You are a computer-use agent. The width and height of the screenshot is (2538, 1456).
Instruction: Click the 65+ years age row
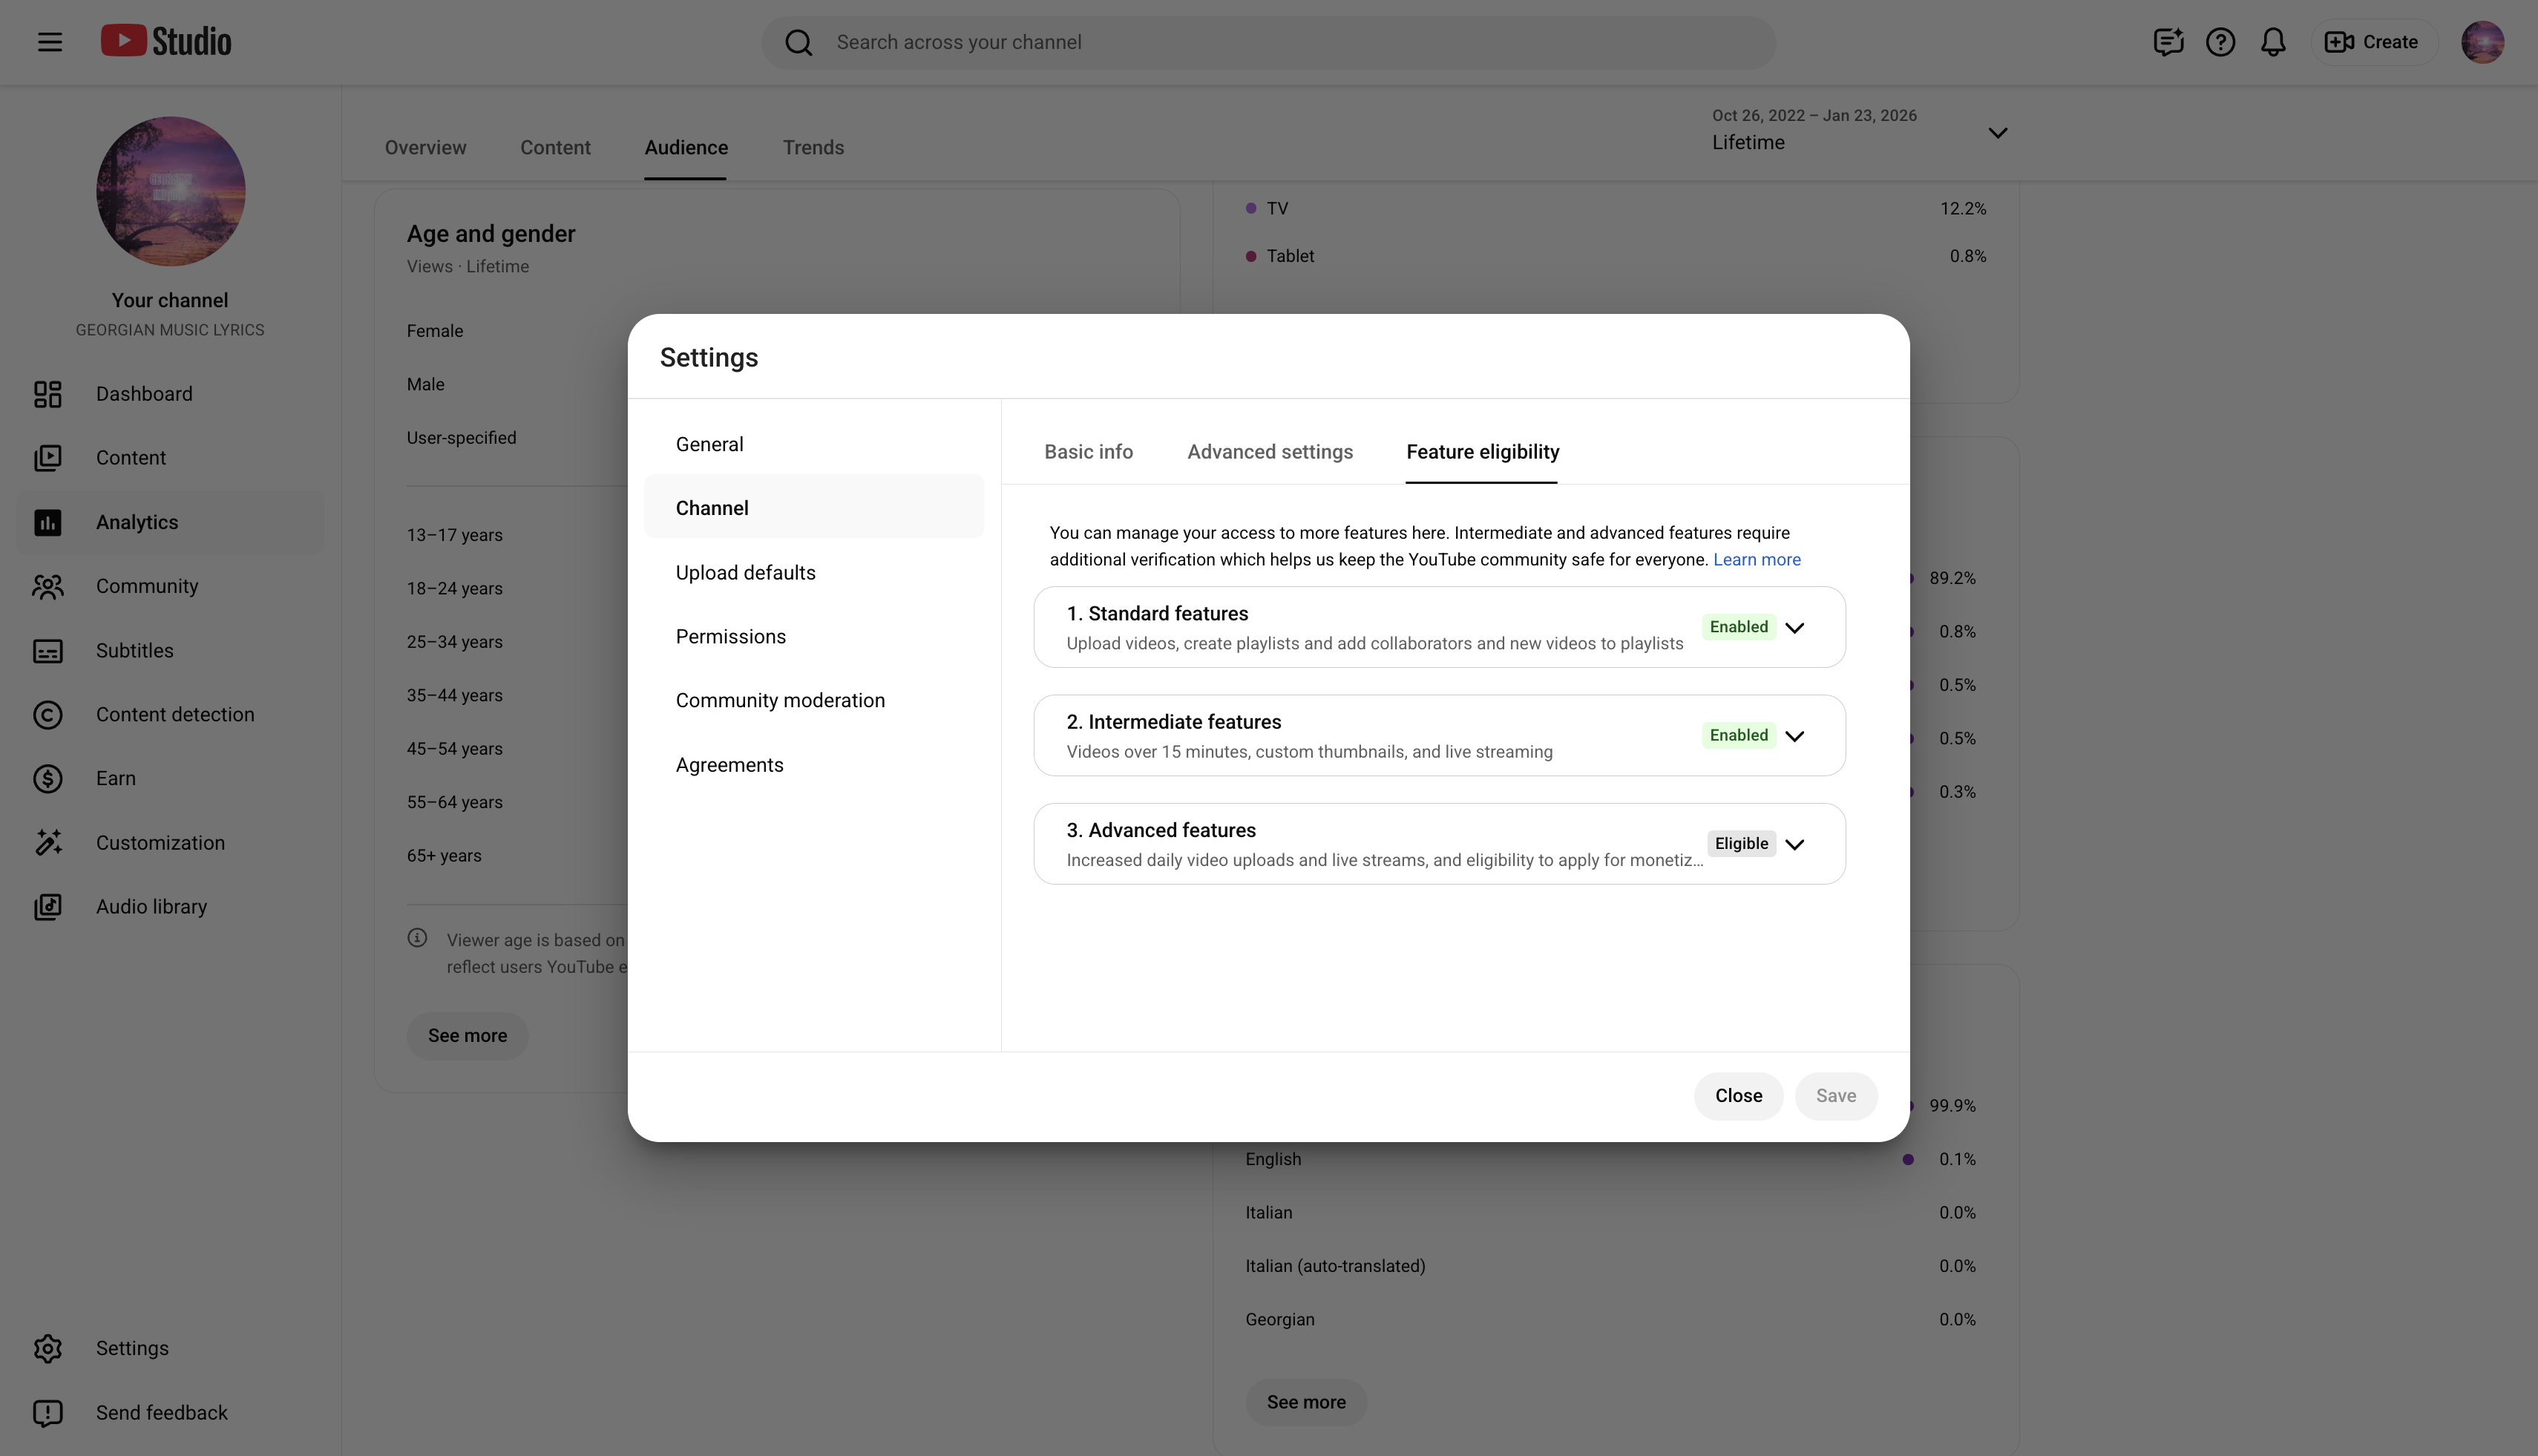click(444, 856)
